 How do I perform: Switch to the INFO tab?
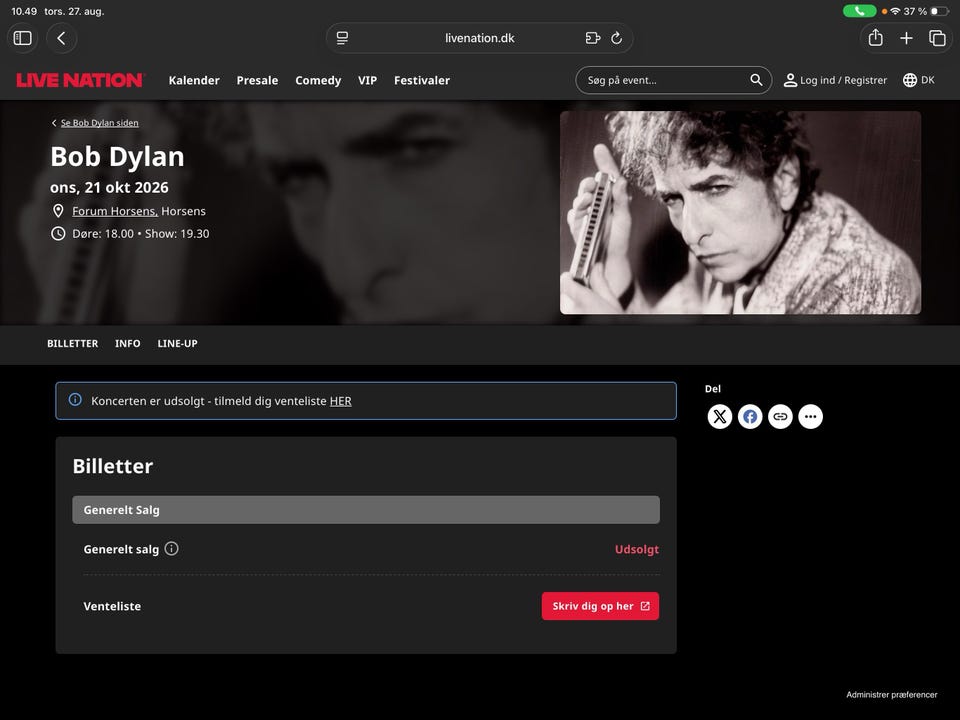[x=127, y=343]
